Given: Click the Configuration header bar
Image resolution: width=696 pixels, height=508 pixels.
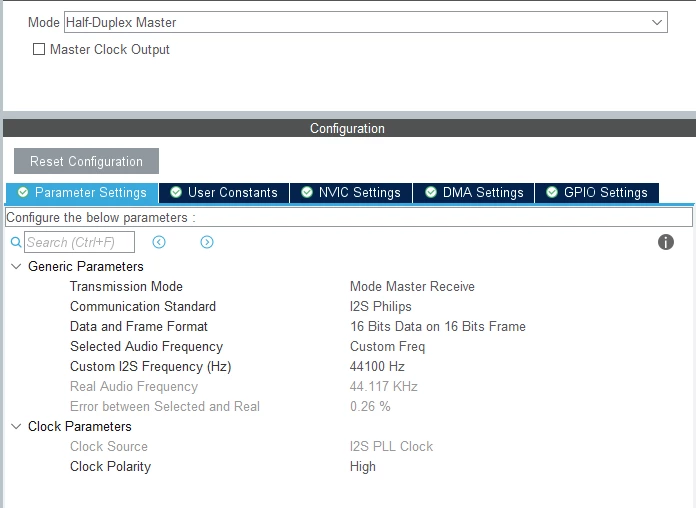Looking at the screenshot, I should coord(349,128).
